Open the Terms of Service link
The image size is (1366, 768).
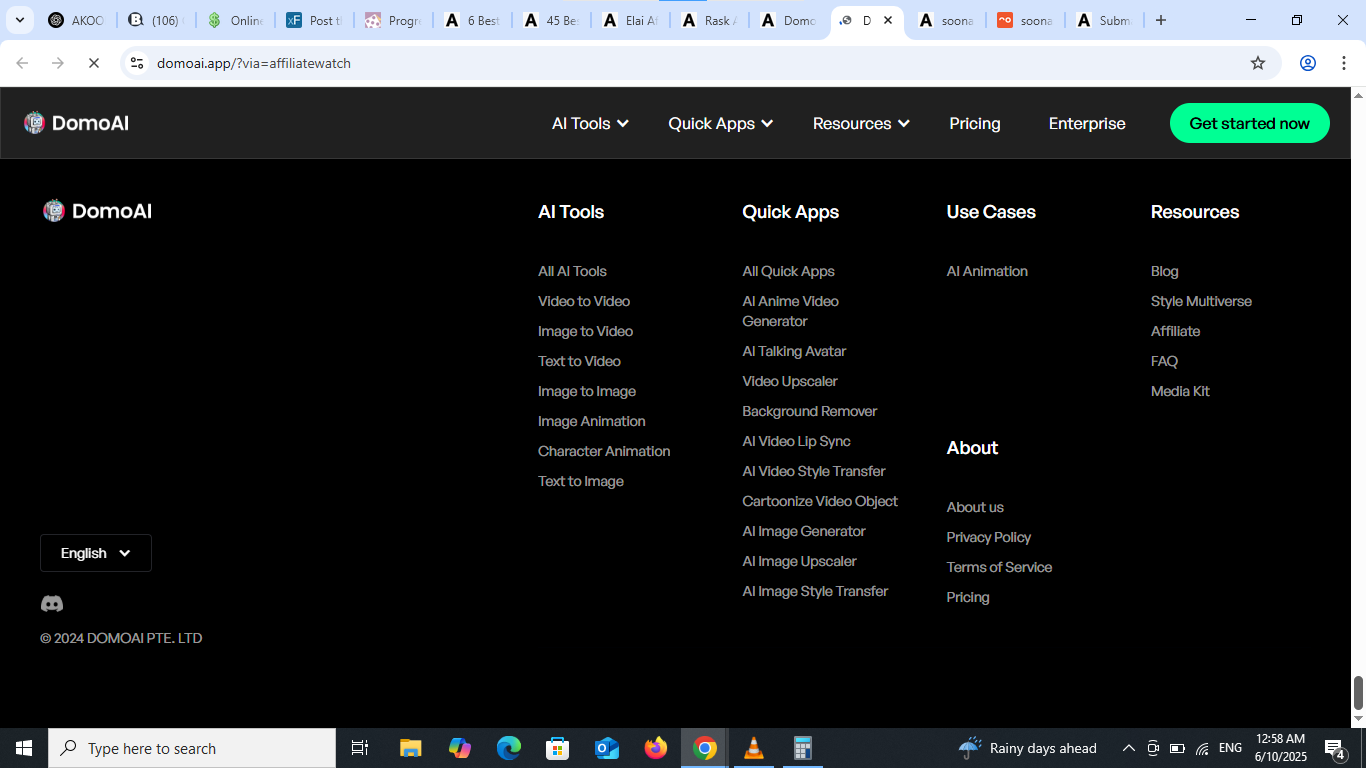point(999,567)
